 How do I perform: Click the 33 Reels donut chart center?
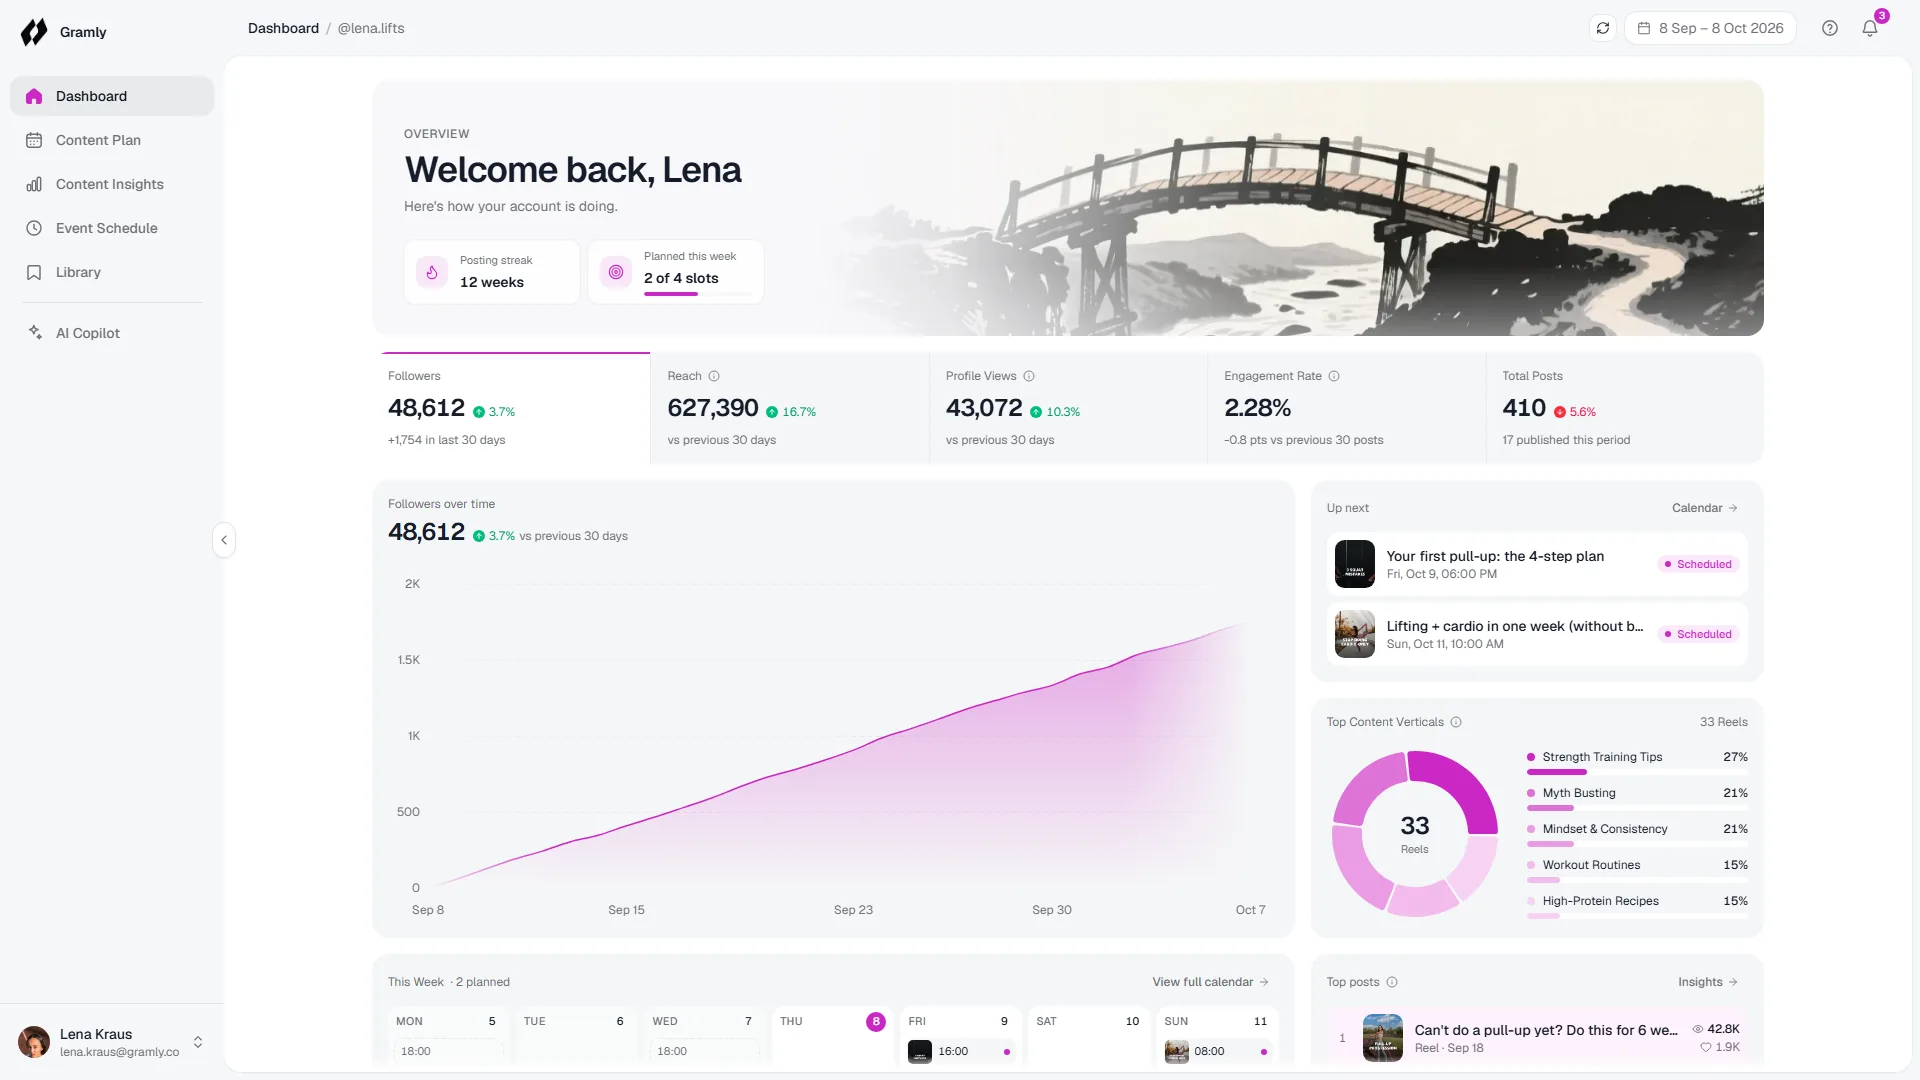1415,833
